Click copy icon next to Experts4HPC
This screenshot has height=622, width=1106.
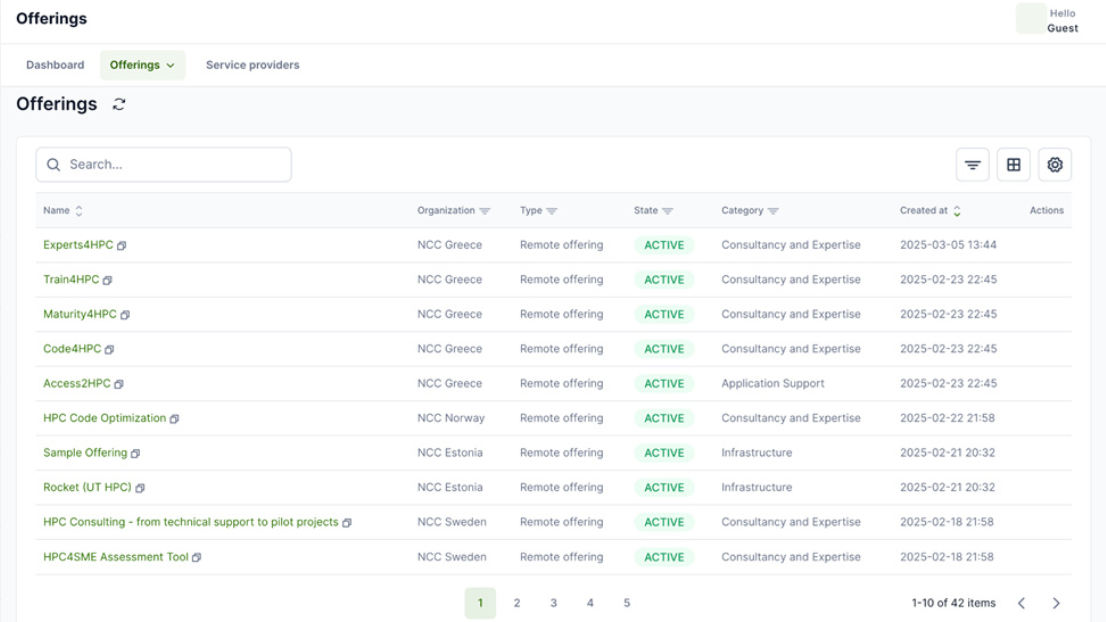click(x=122, y=246)
